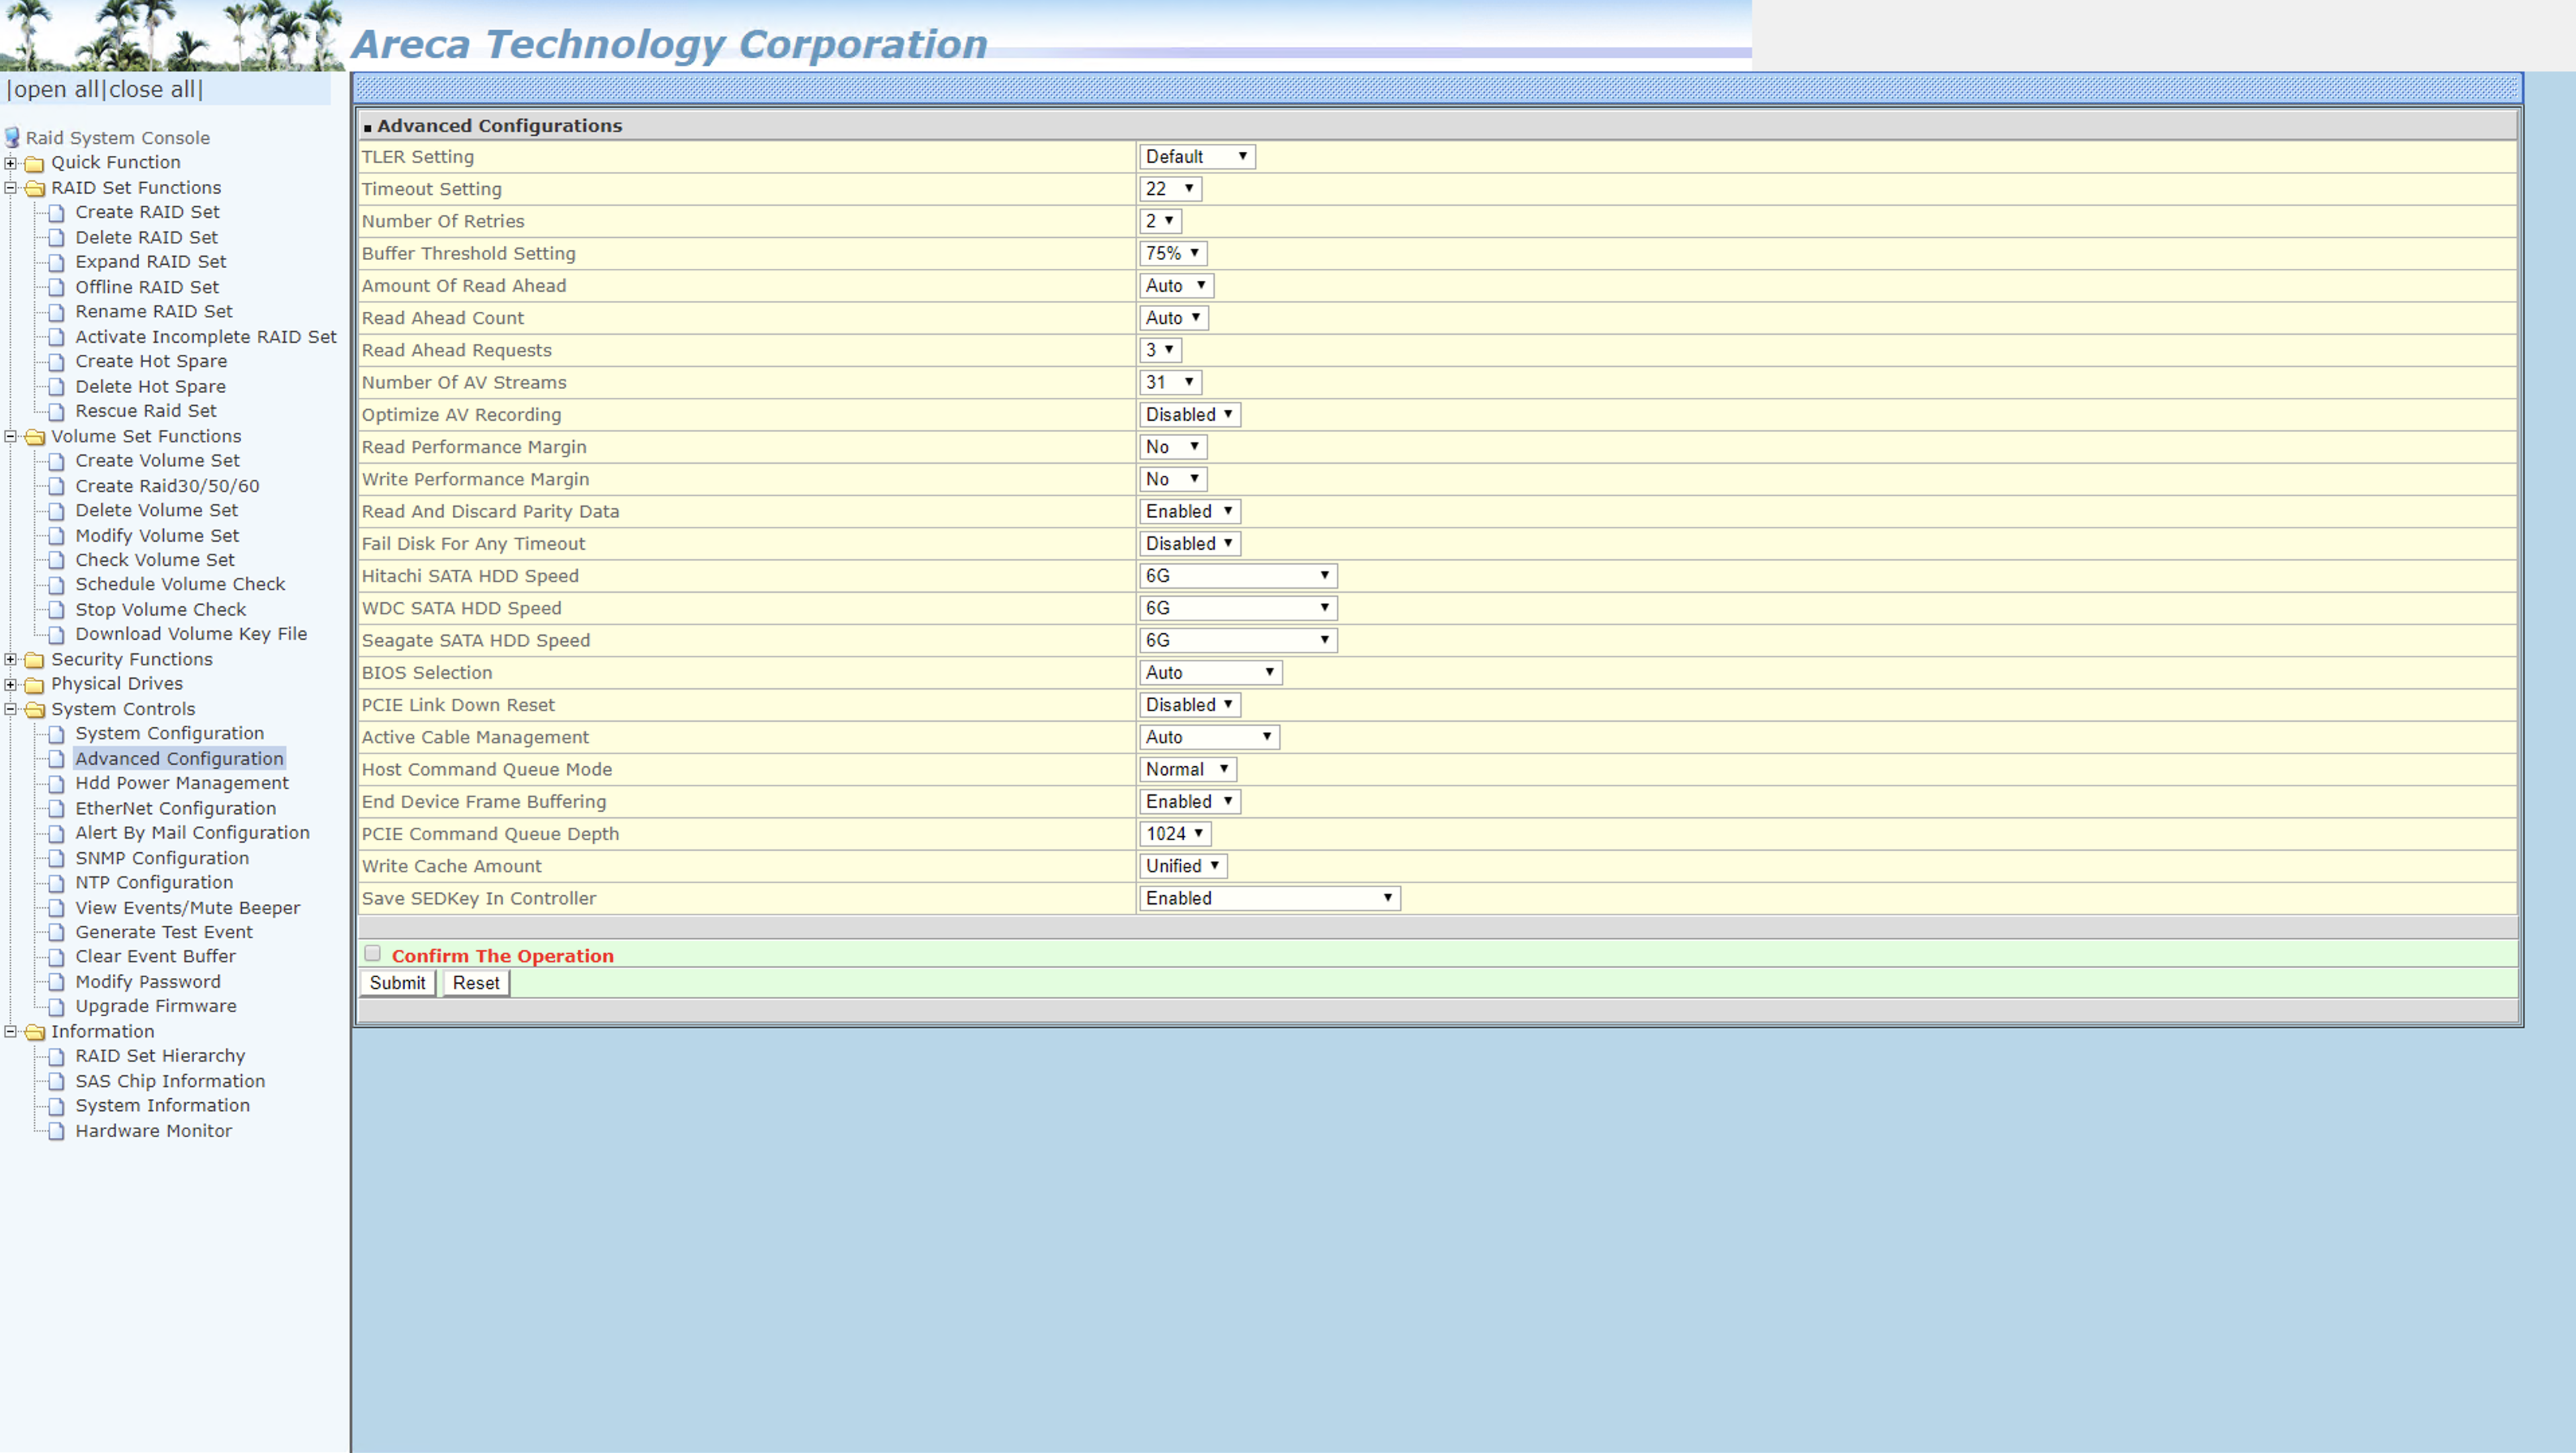This screenshot has height=1453, width=2576.
Task: Collapse the Information tree node
Action: 10,1032
